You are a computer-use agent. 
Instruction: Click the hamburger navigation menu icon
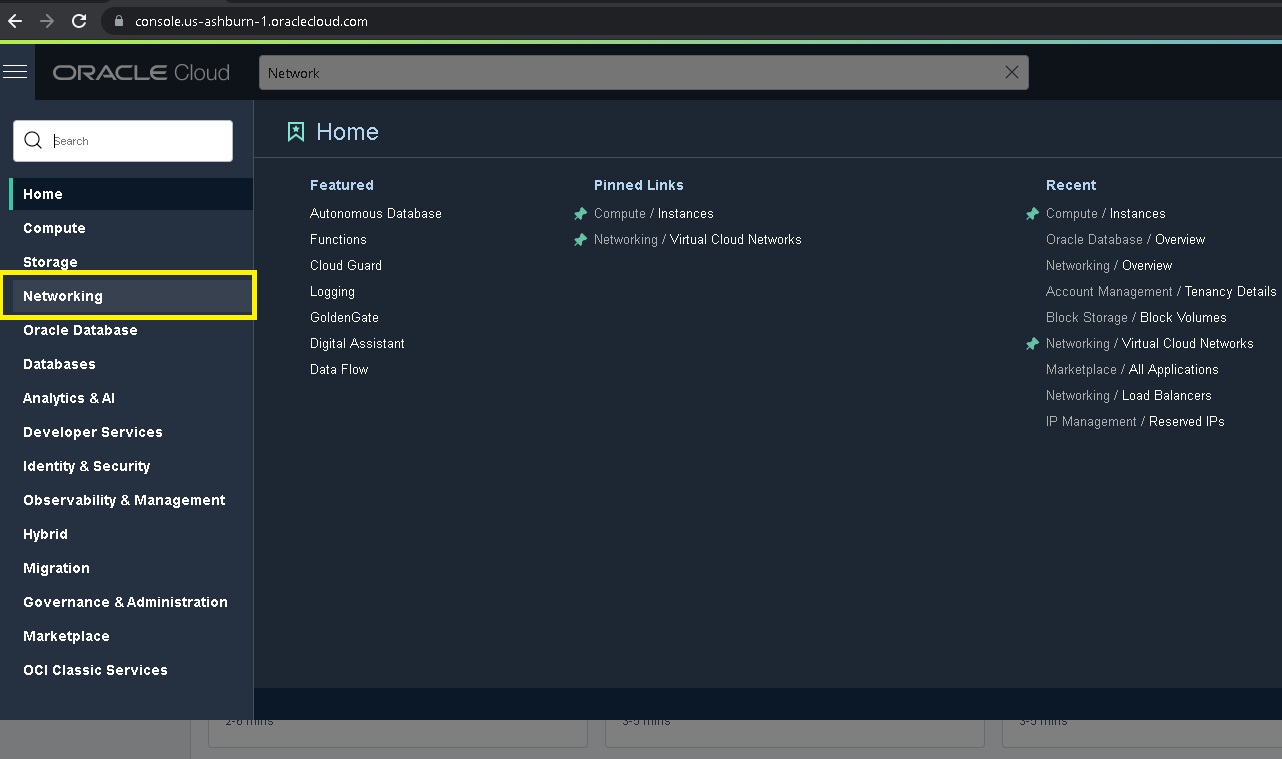point(15,71)
